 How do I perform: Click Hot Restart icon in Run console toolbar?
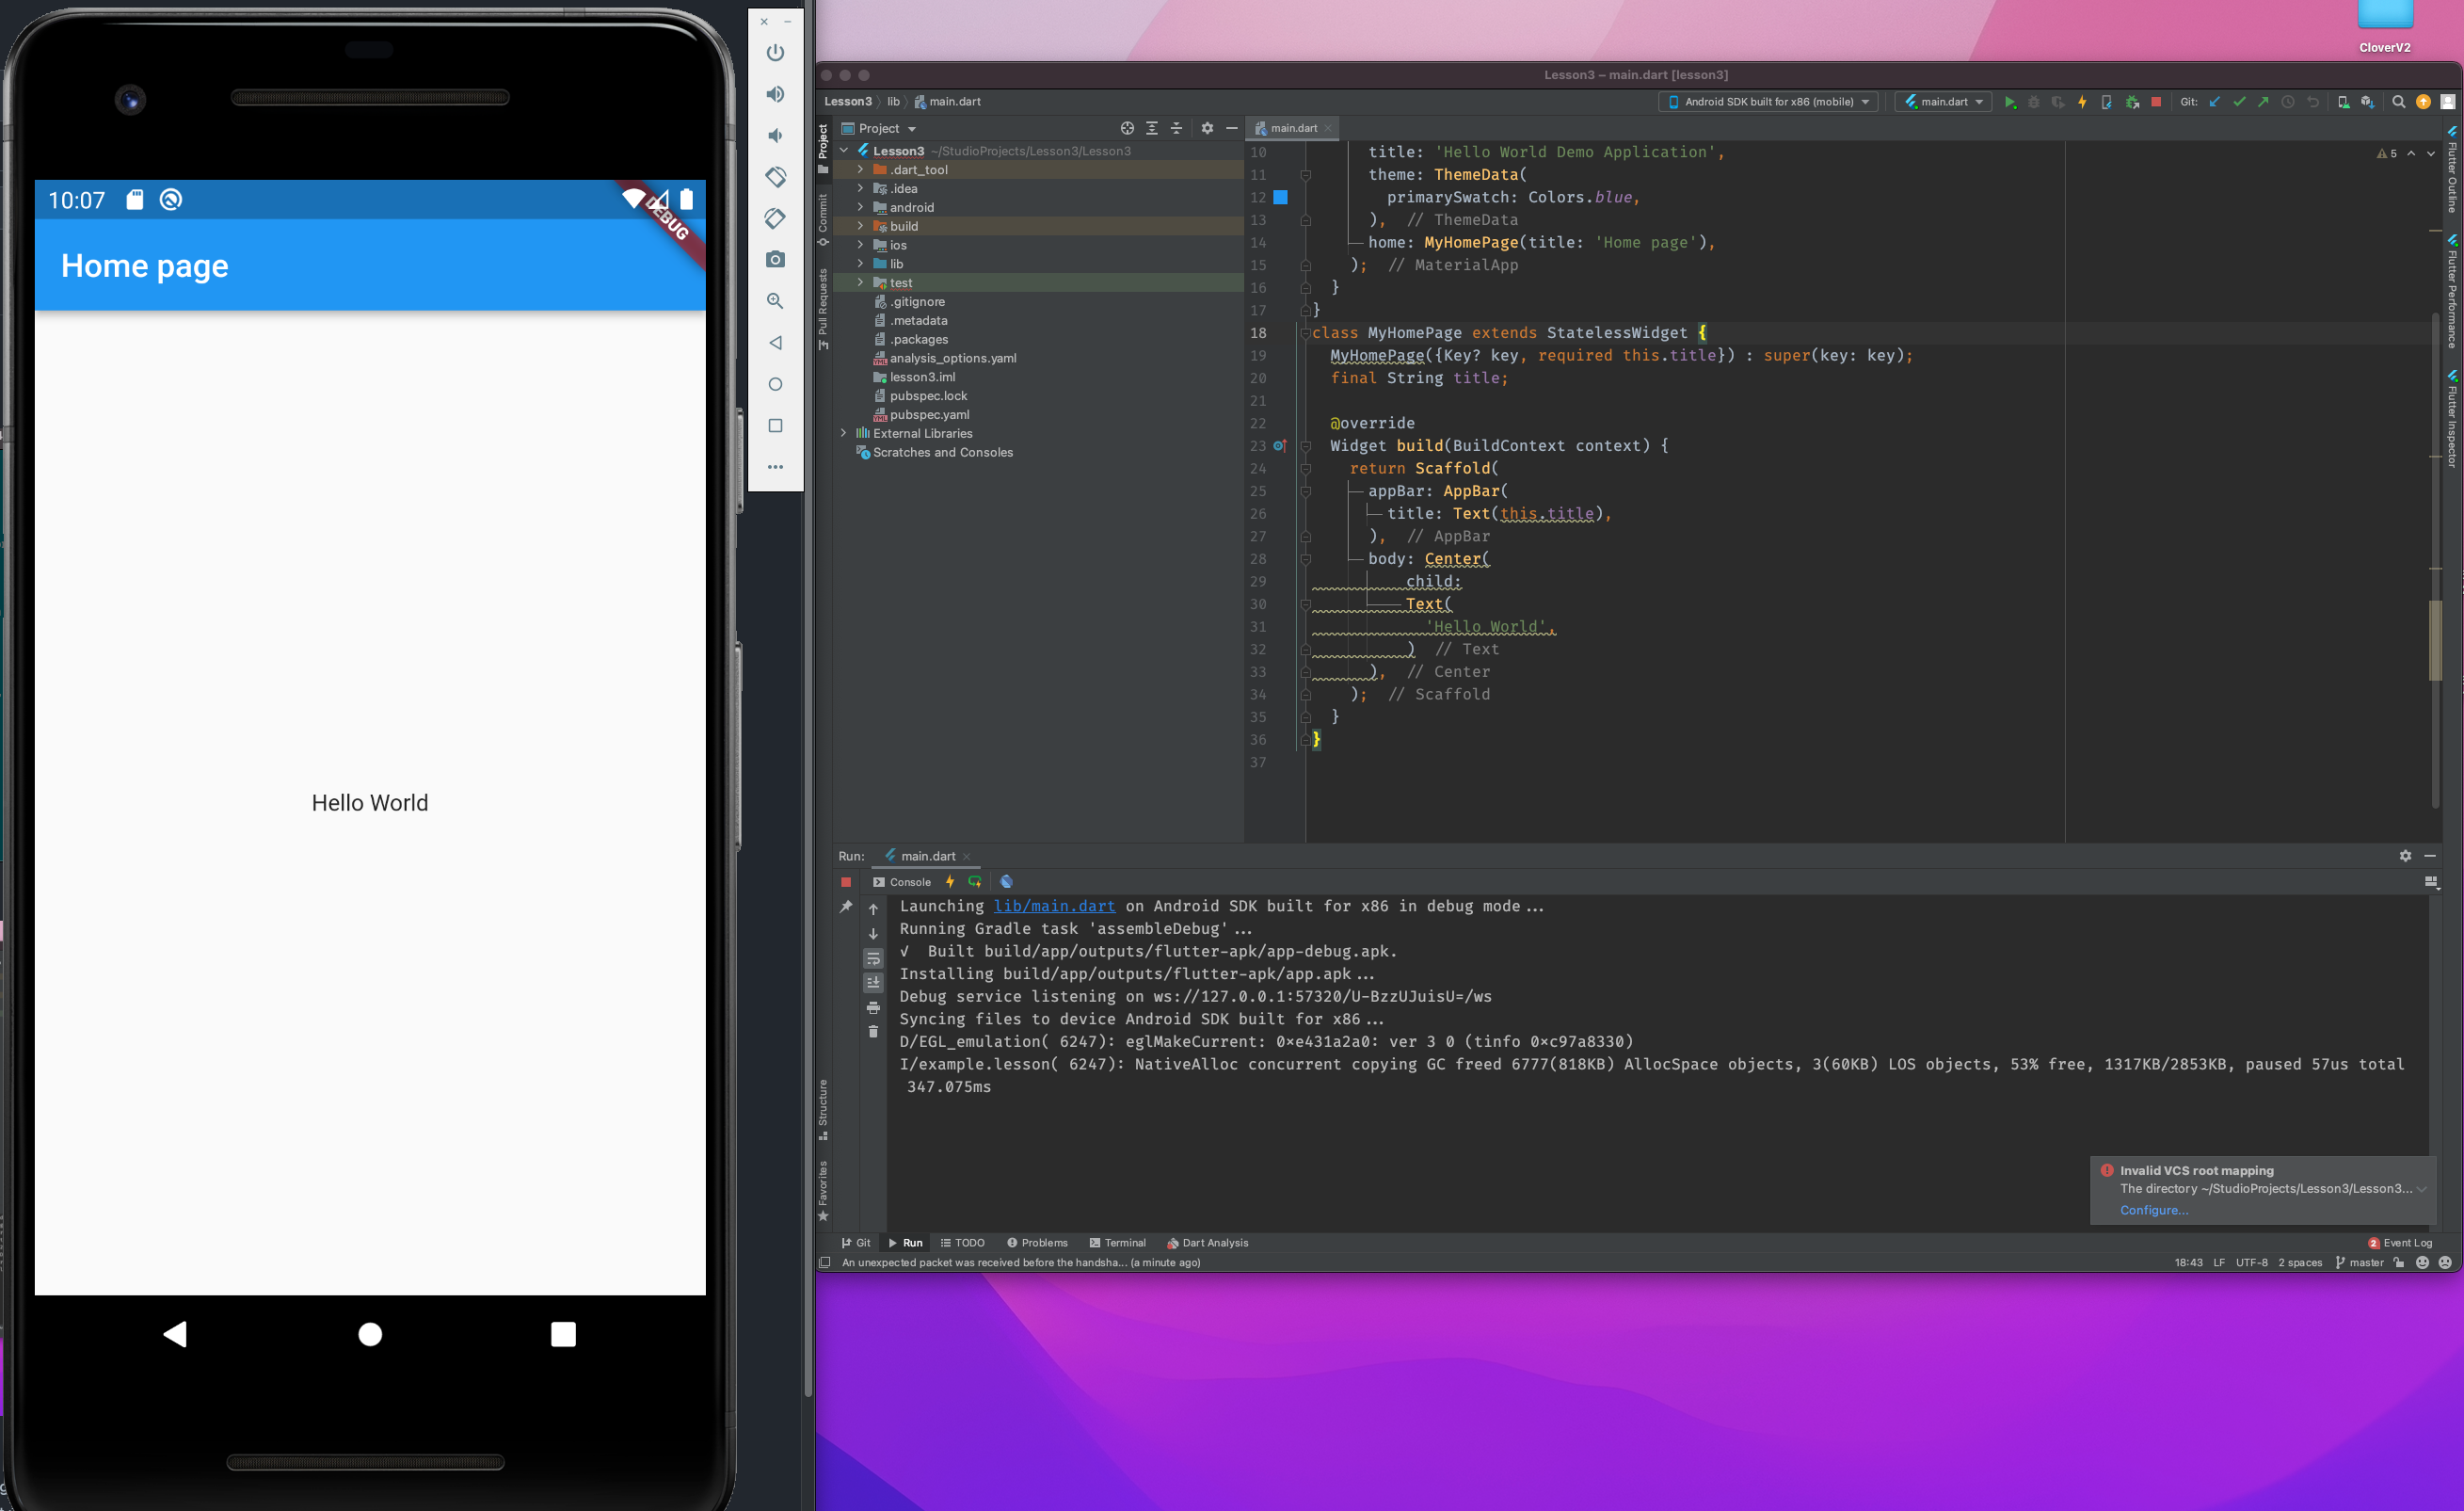975,881
